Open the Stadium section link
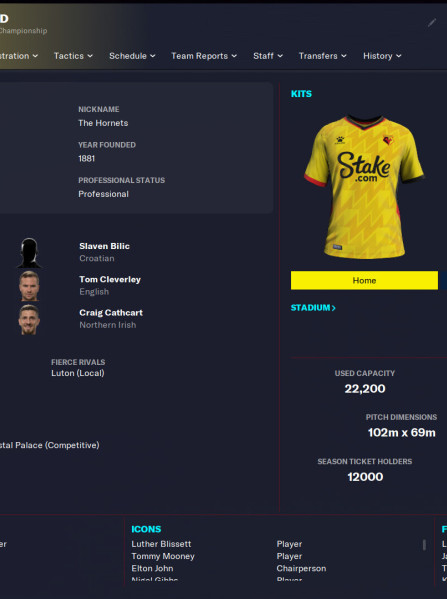 pyautogui.click(x=313, y=308)
